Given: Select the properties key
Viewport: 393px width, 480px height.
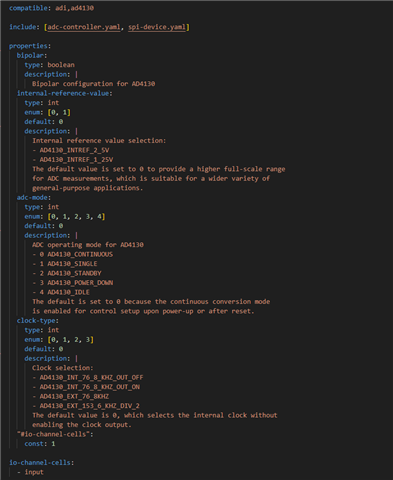Looking at the screenshot, I should coord(28,46).
